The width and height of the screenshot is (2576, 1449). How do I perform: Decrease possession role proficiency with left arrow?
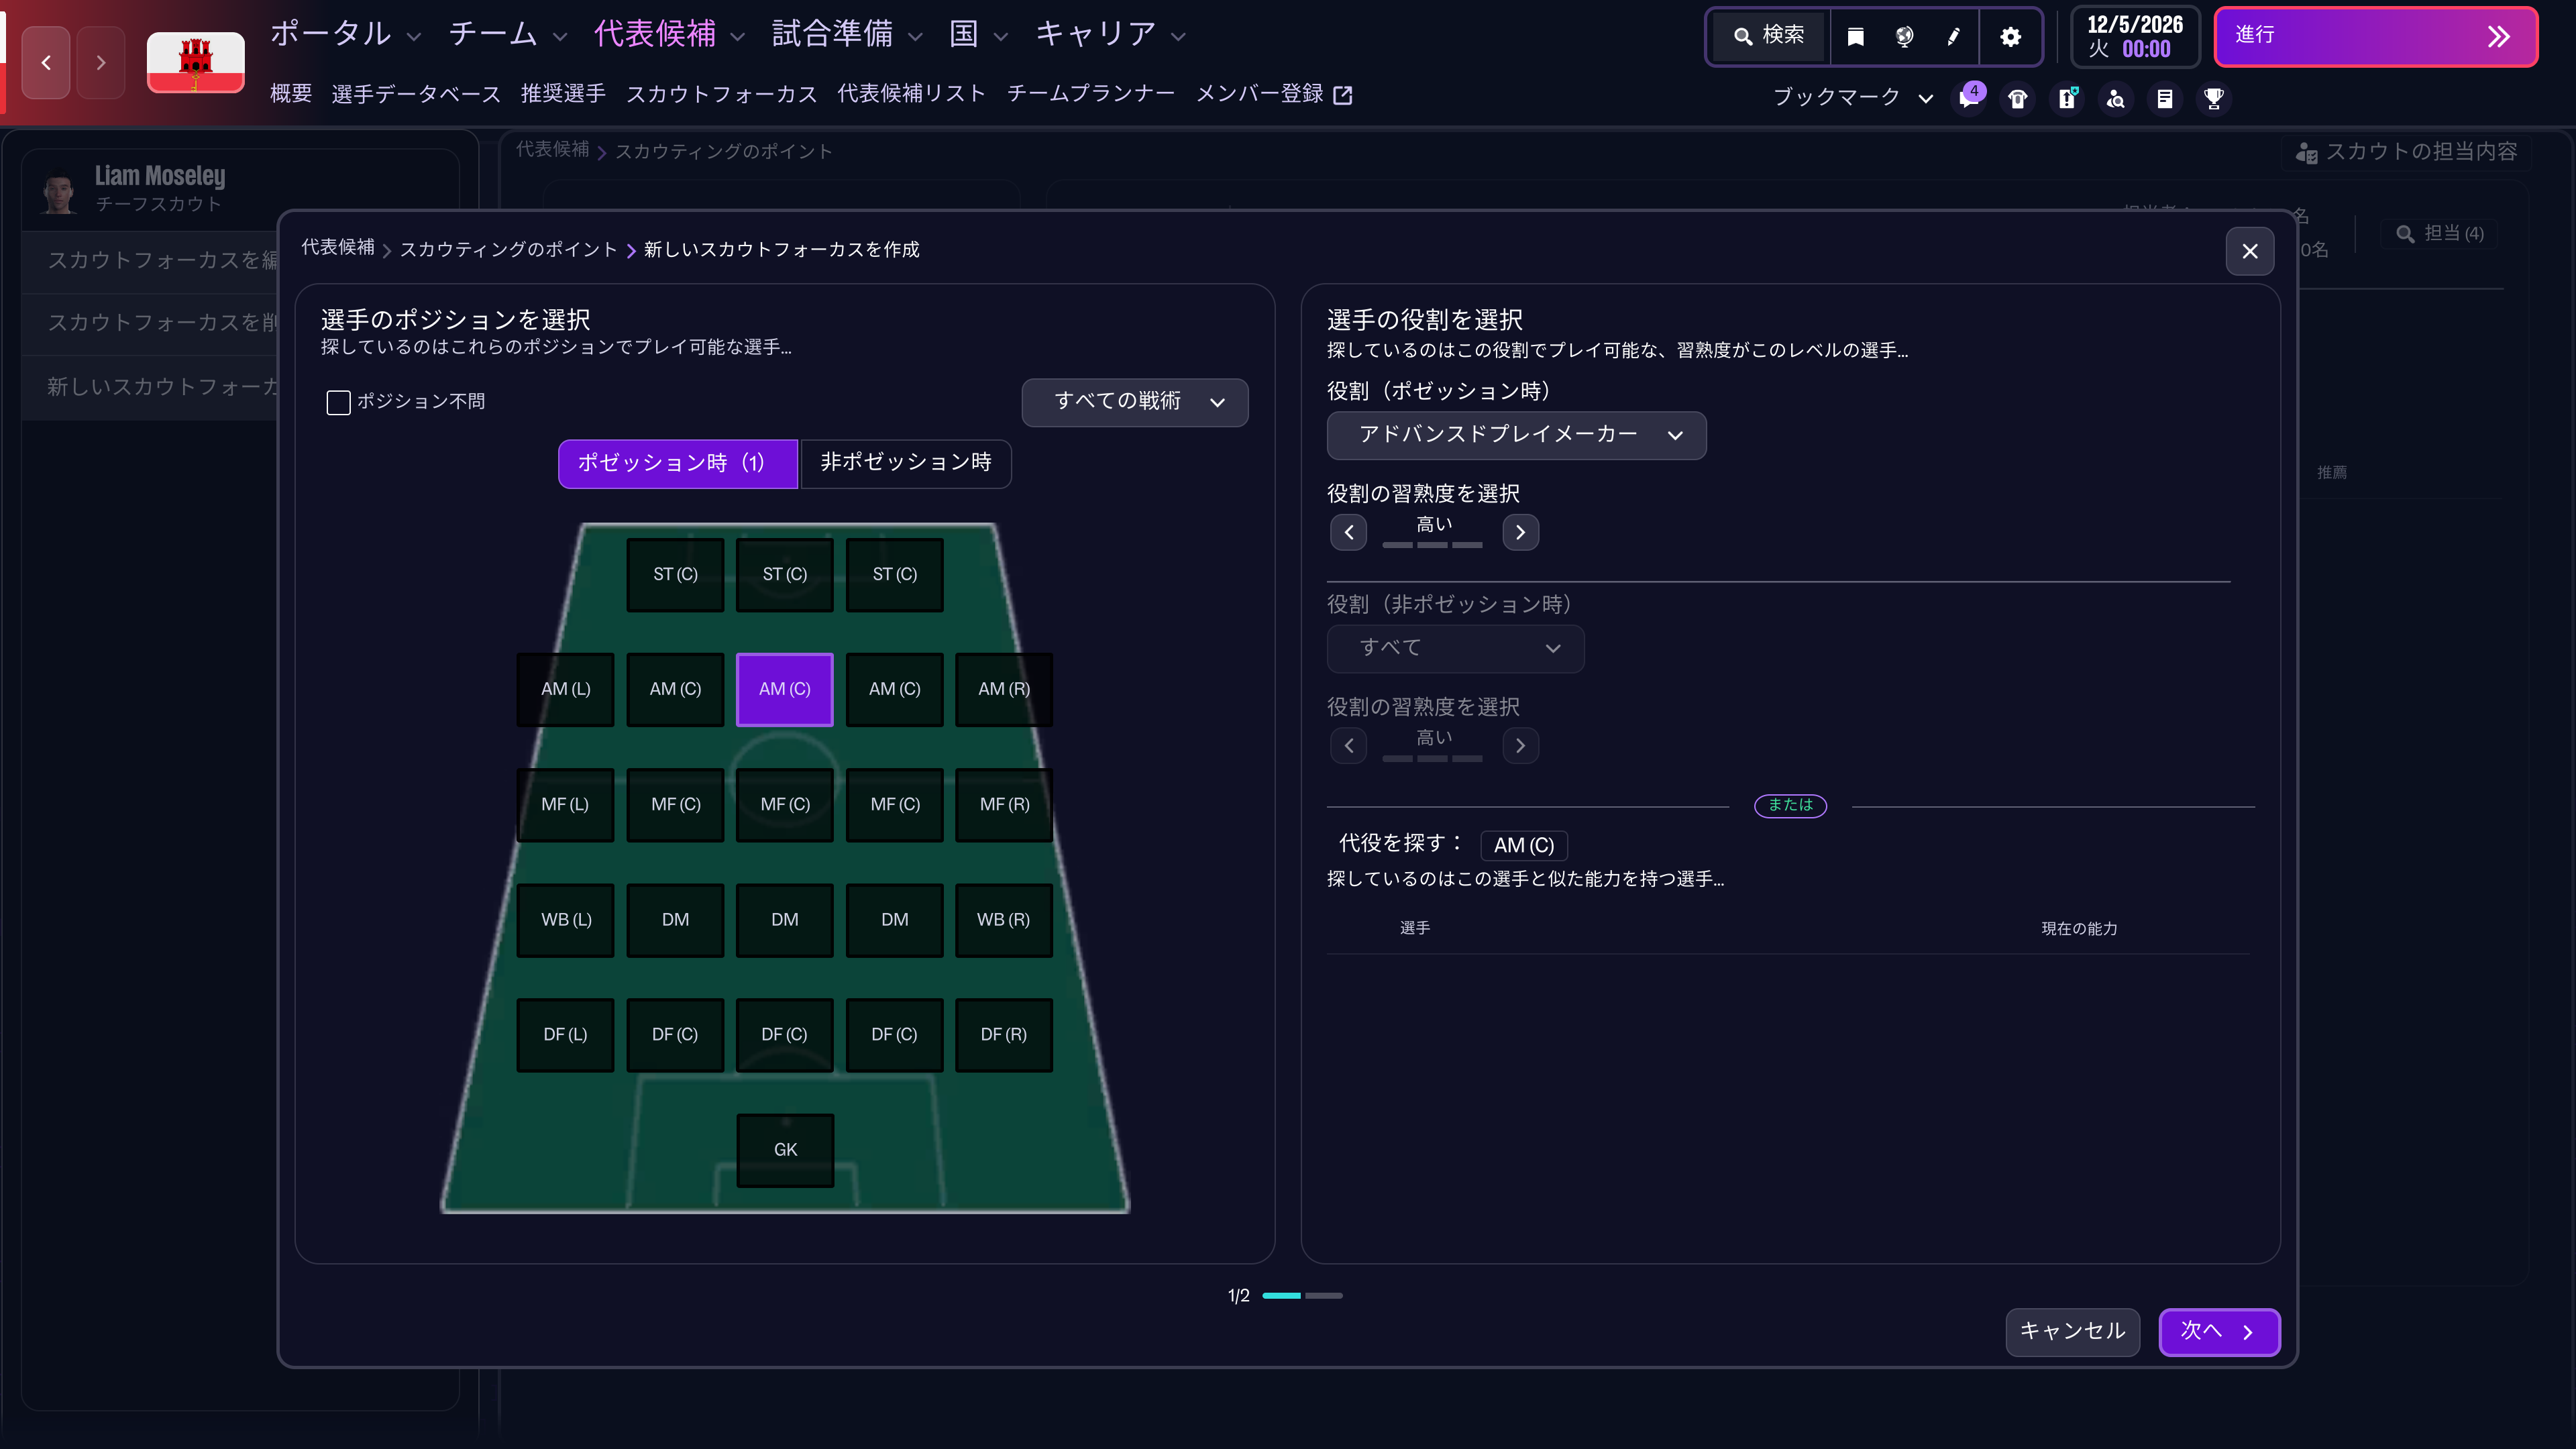(x=1349, y=532)
